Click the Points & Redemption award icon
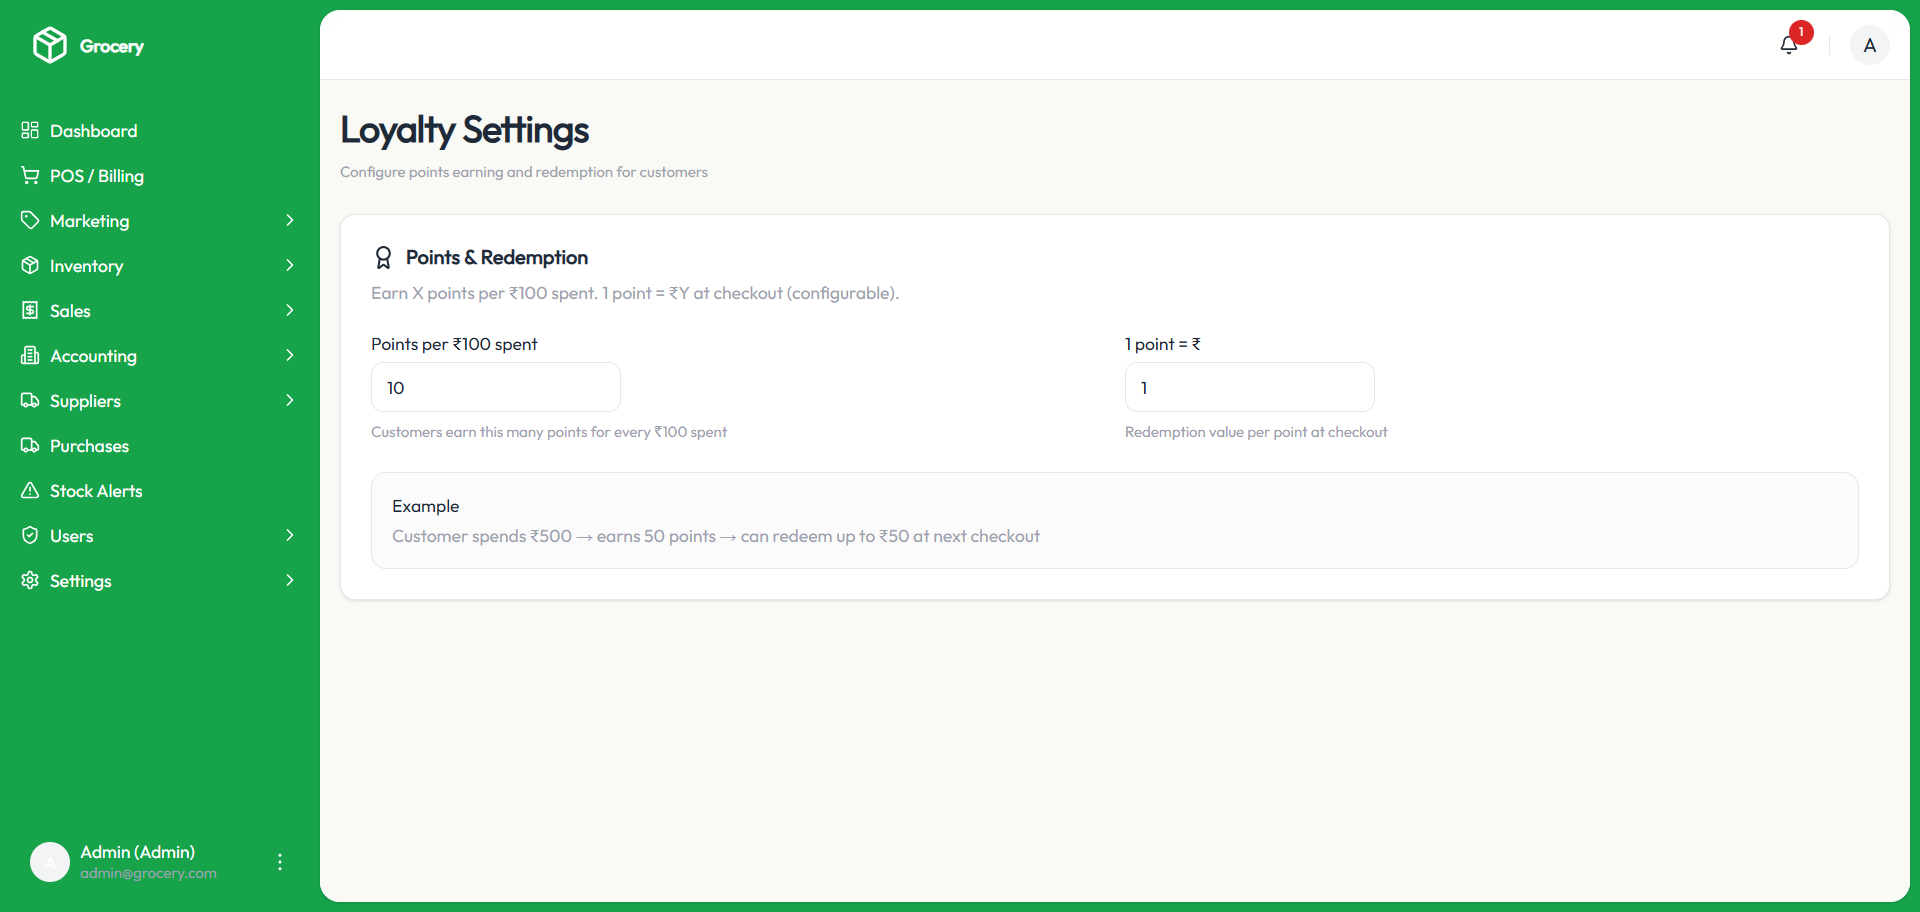This screenshot has width=1920, height=912. (x=383, y=258)
